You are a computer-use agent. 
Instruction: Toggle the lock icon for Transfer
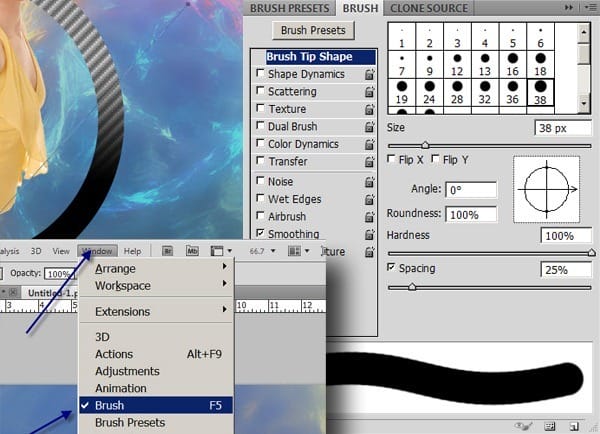tap(369, 162)
